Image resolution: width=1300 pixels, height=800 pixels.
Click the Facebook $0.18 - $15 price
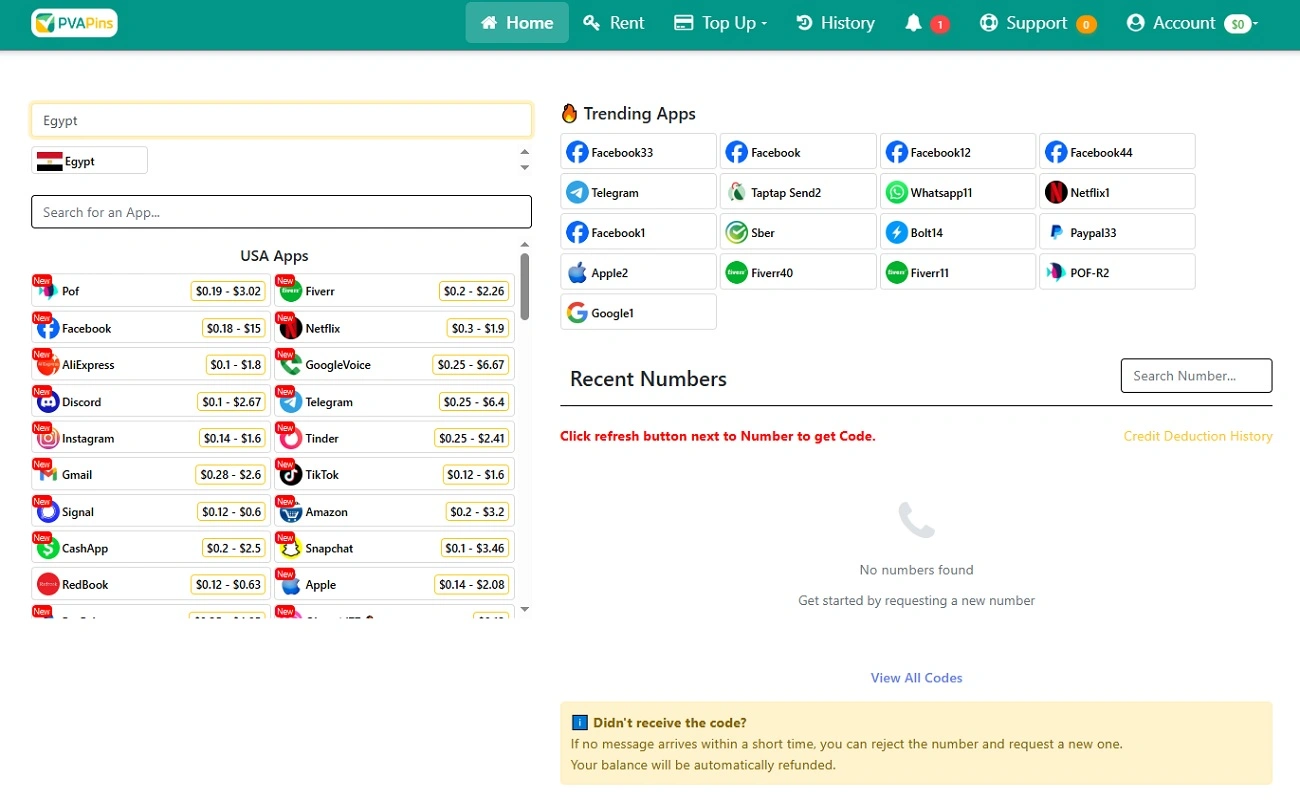coord(233,328)
